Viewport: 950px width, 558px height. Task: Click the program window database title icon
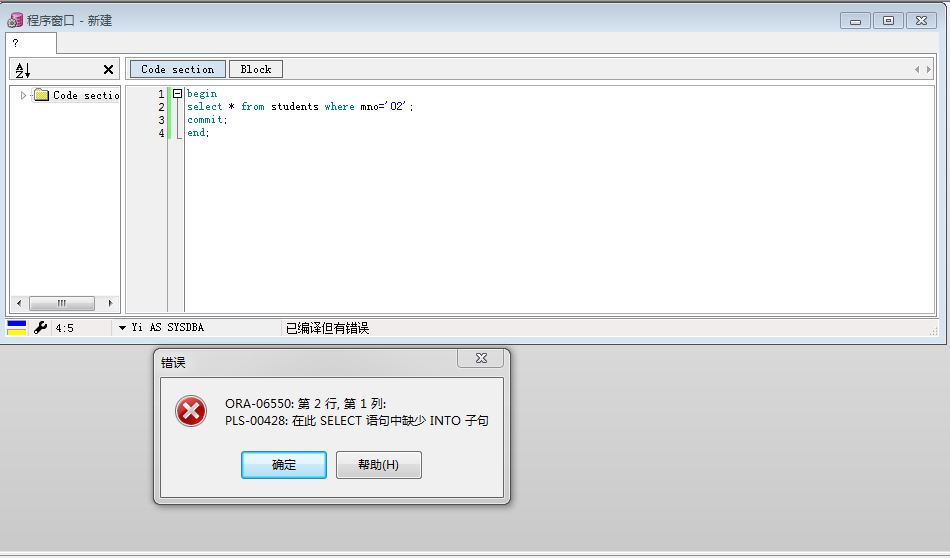pos(15,20)
